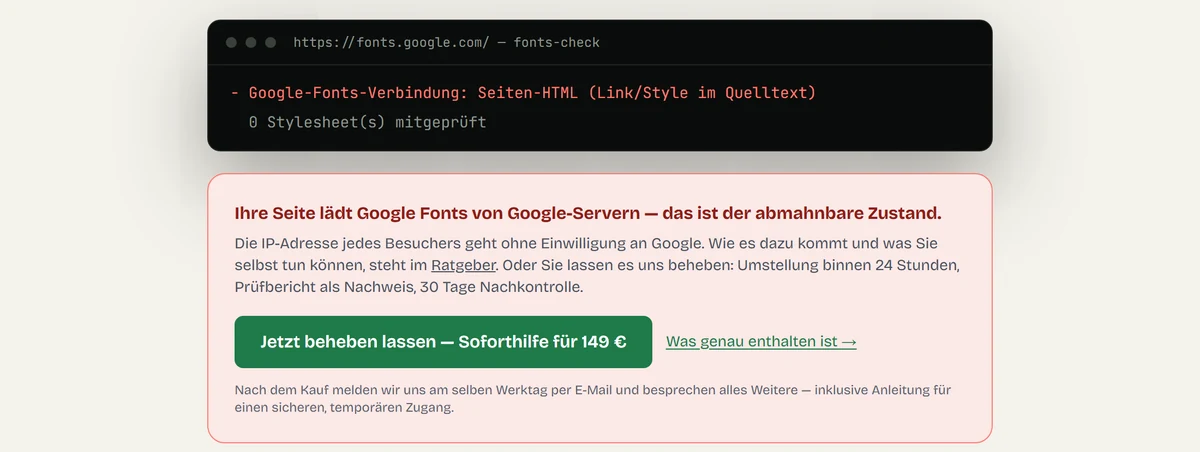
Task: Follow the 'Ratgeber' link in the text
Action: pos(464,265)
